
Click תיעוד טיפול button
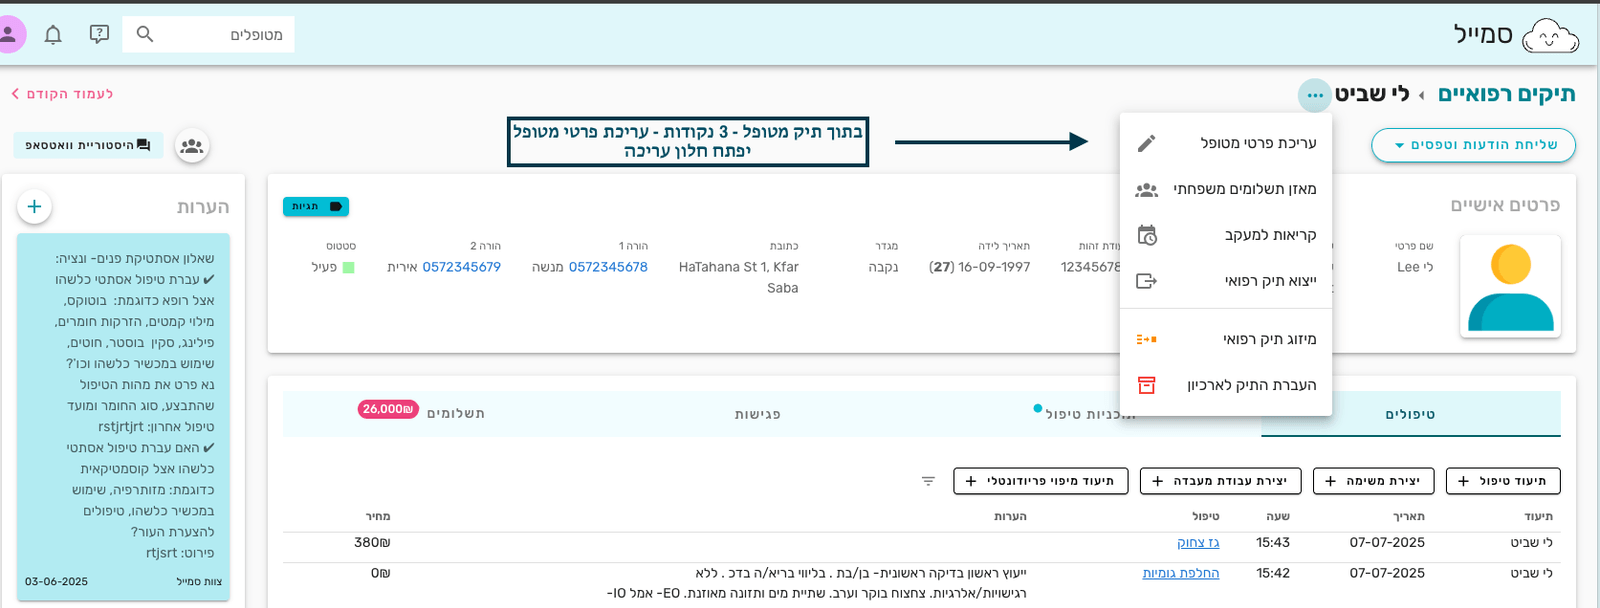[1503, 481]
